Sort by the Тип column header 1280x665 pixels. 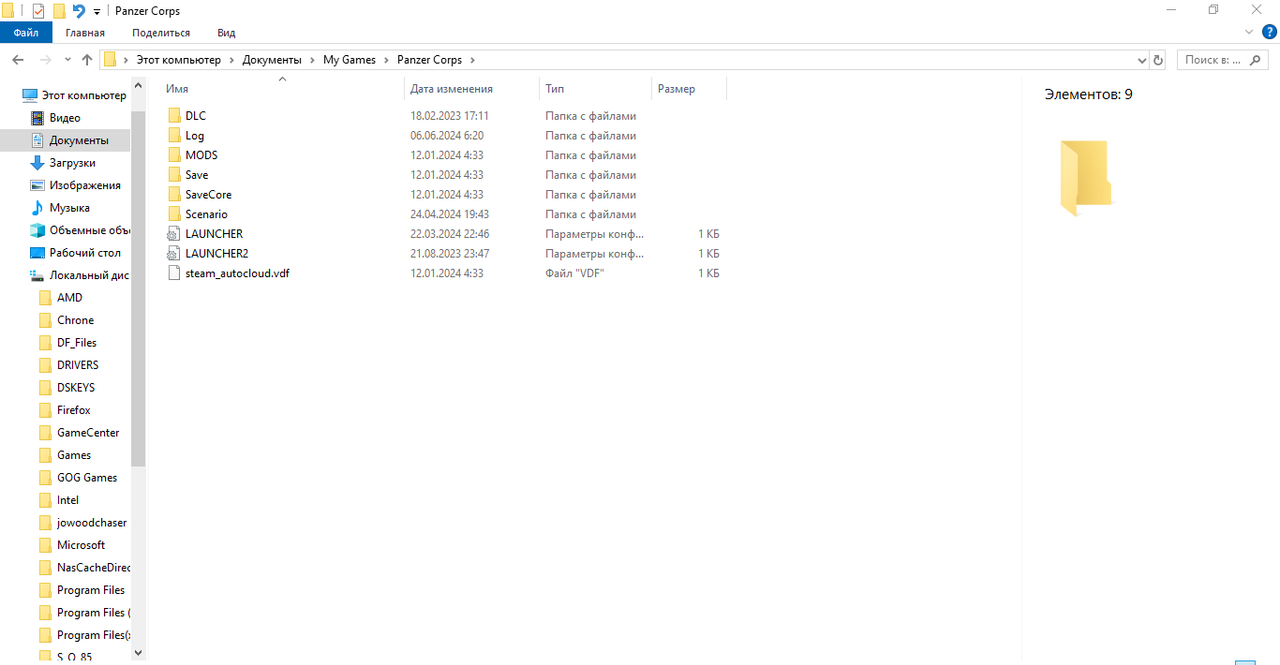pyautogui.click(x=555, y=89)
